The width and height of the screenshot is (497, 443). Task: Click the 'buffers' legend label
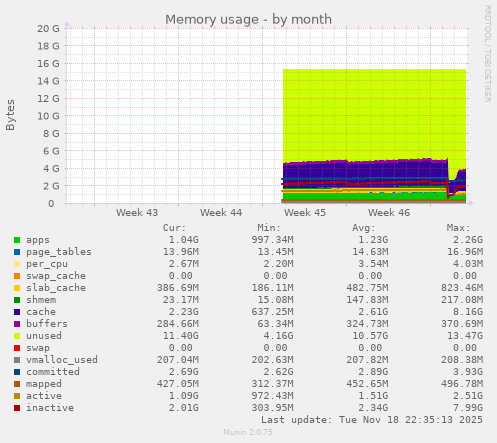47,324
